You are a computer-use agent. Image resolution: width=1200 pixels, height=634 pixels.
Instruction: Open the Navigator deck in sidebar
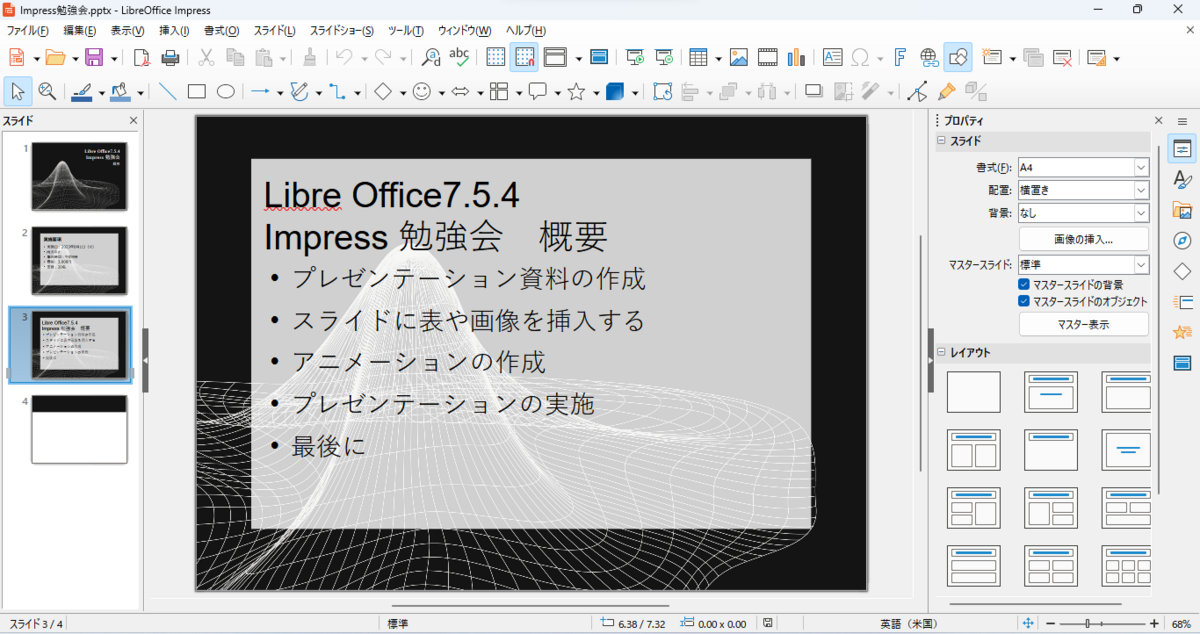[x=1182, y=241]
